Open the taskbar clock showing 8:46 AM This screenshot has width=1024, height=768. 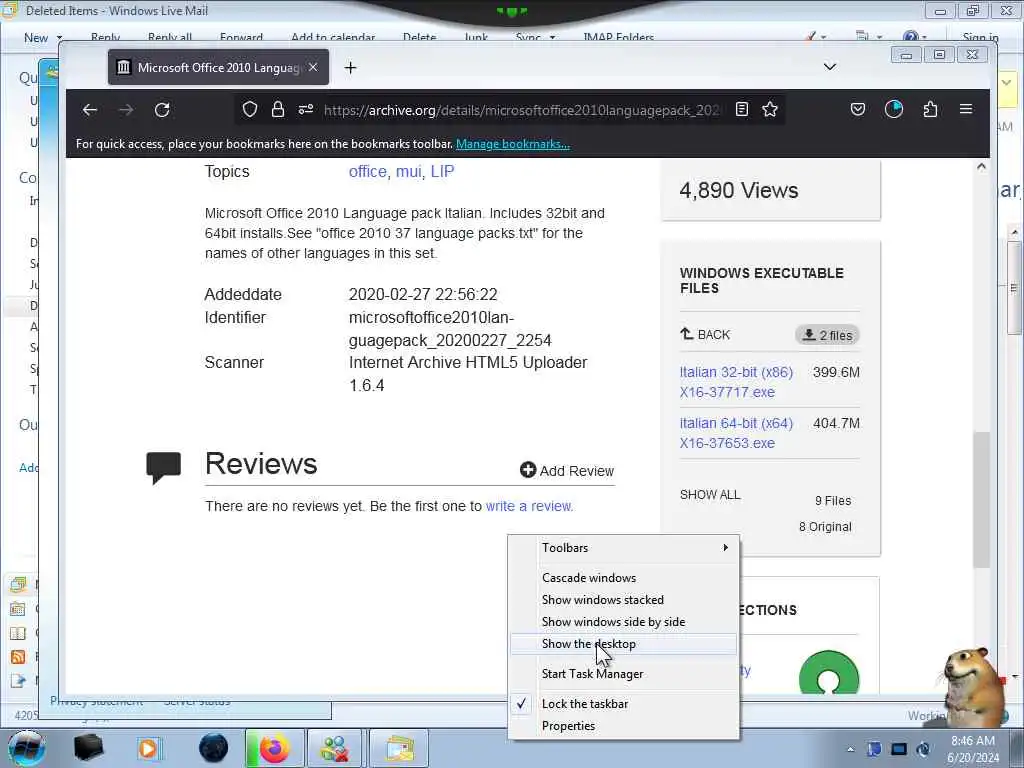(x=973, y=749)
